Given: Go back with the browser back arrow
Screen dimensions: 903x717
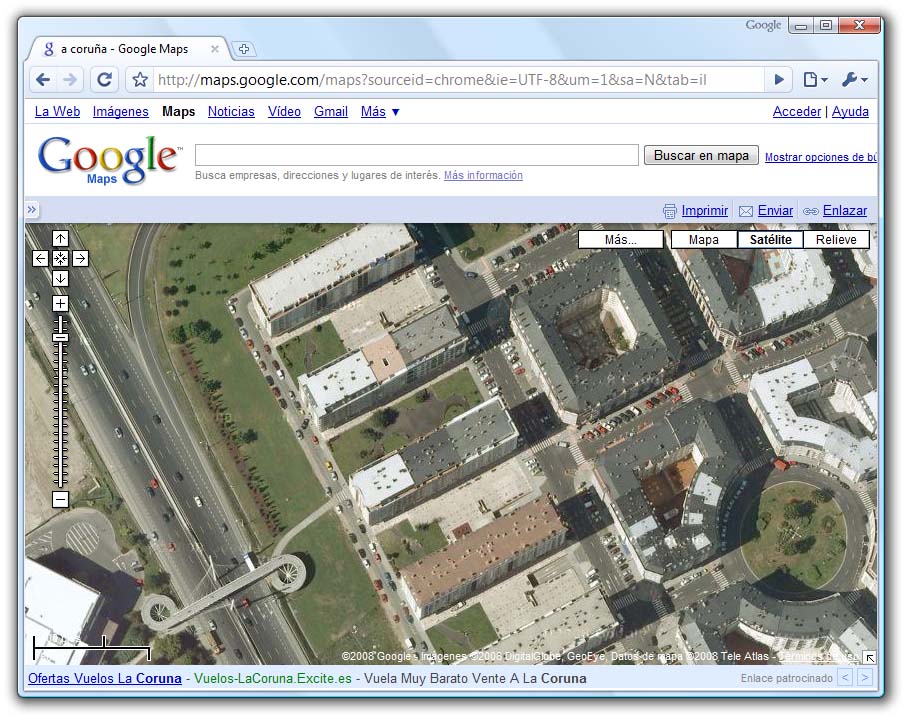Looking at the screenshot, I should [x=43, y=79].
